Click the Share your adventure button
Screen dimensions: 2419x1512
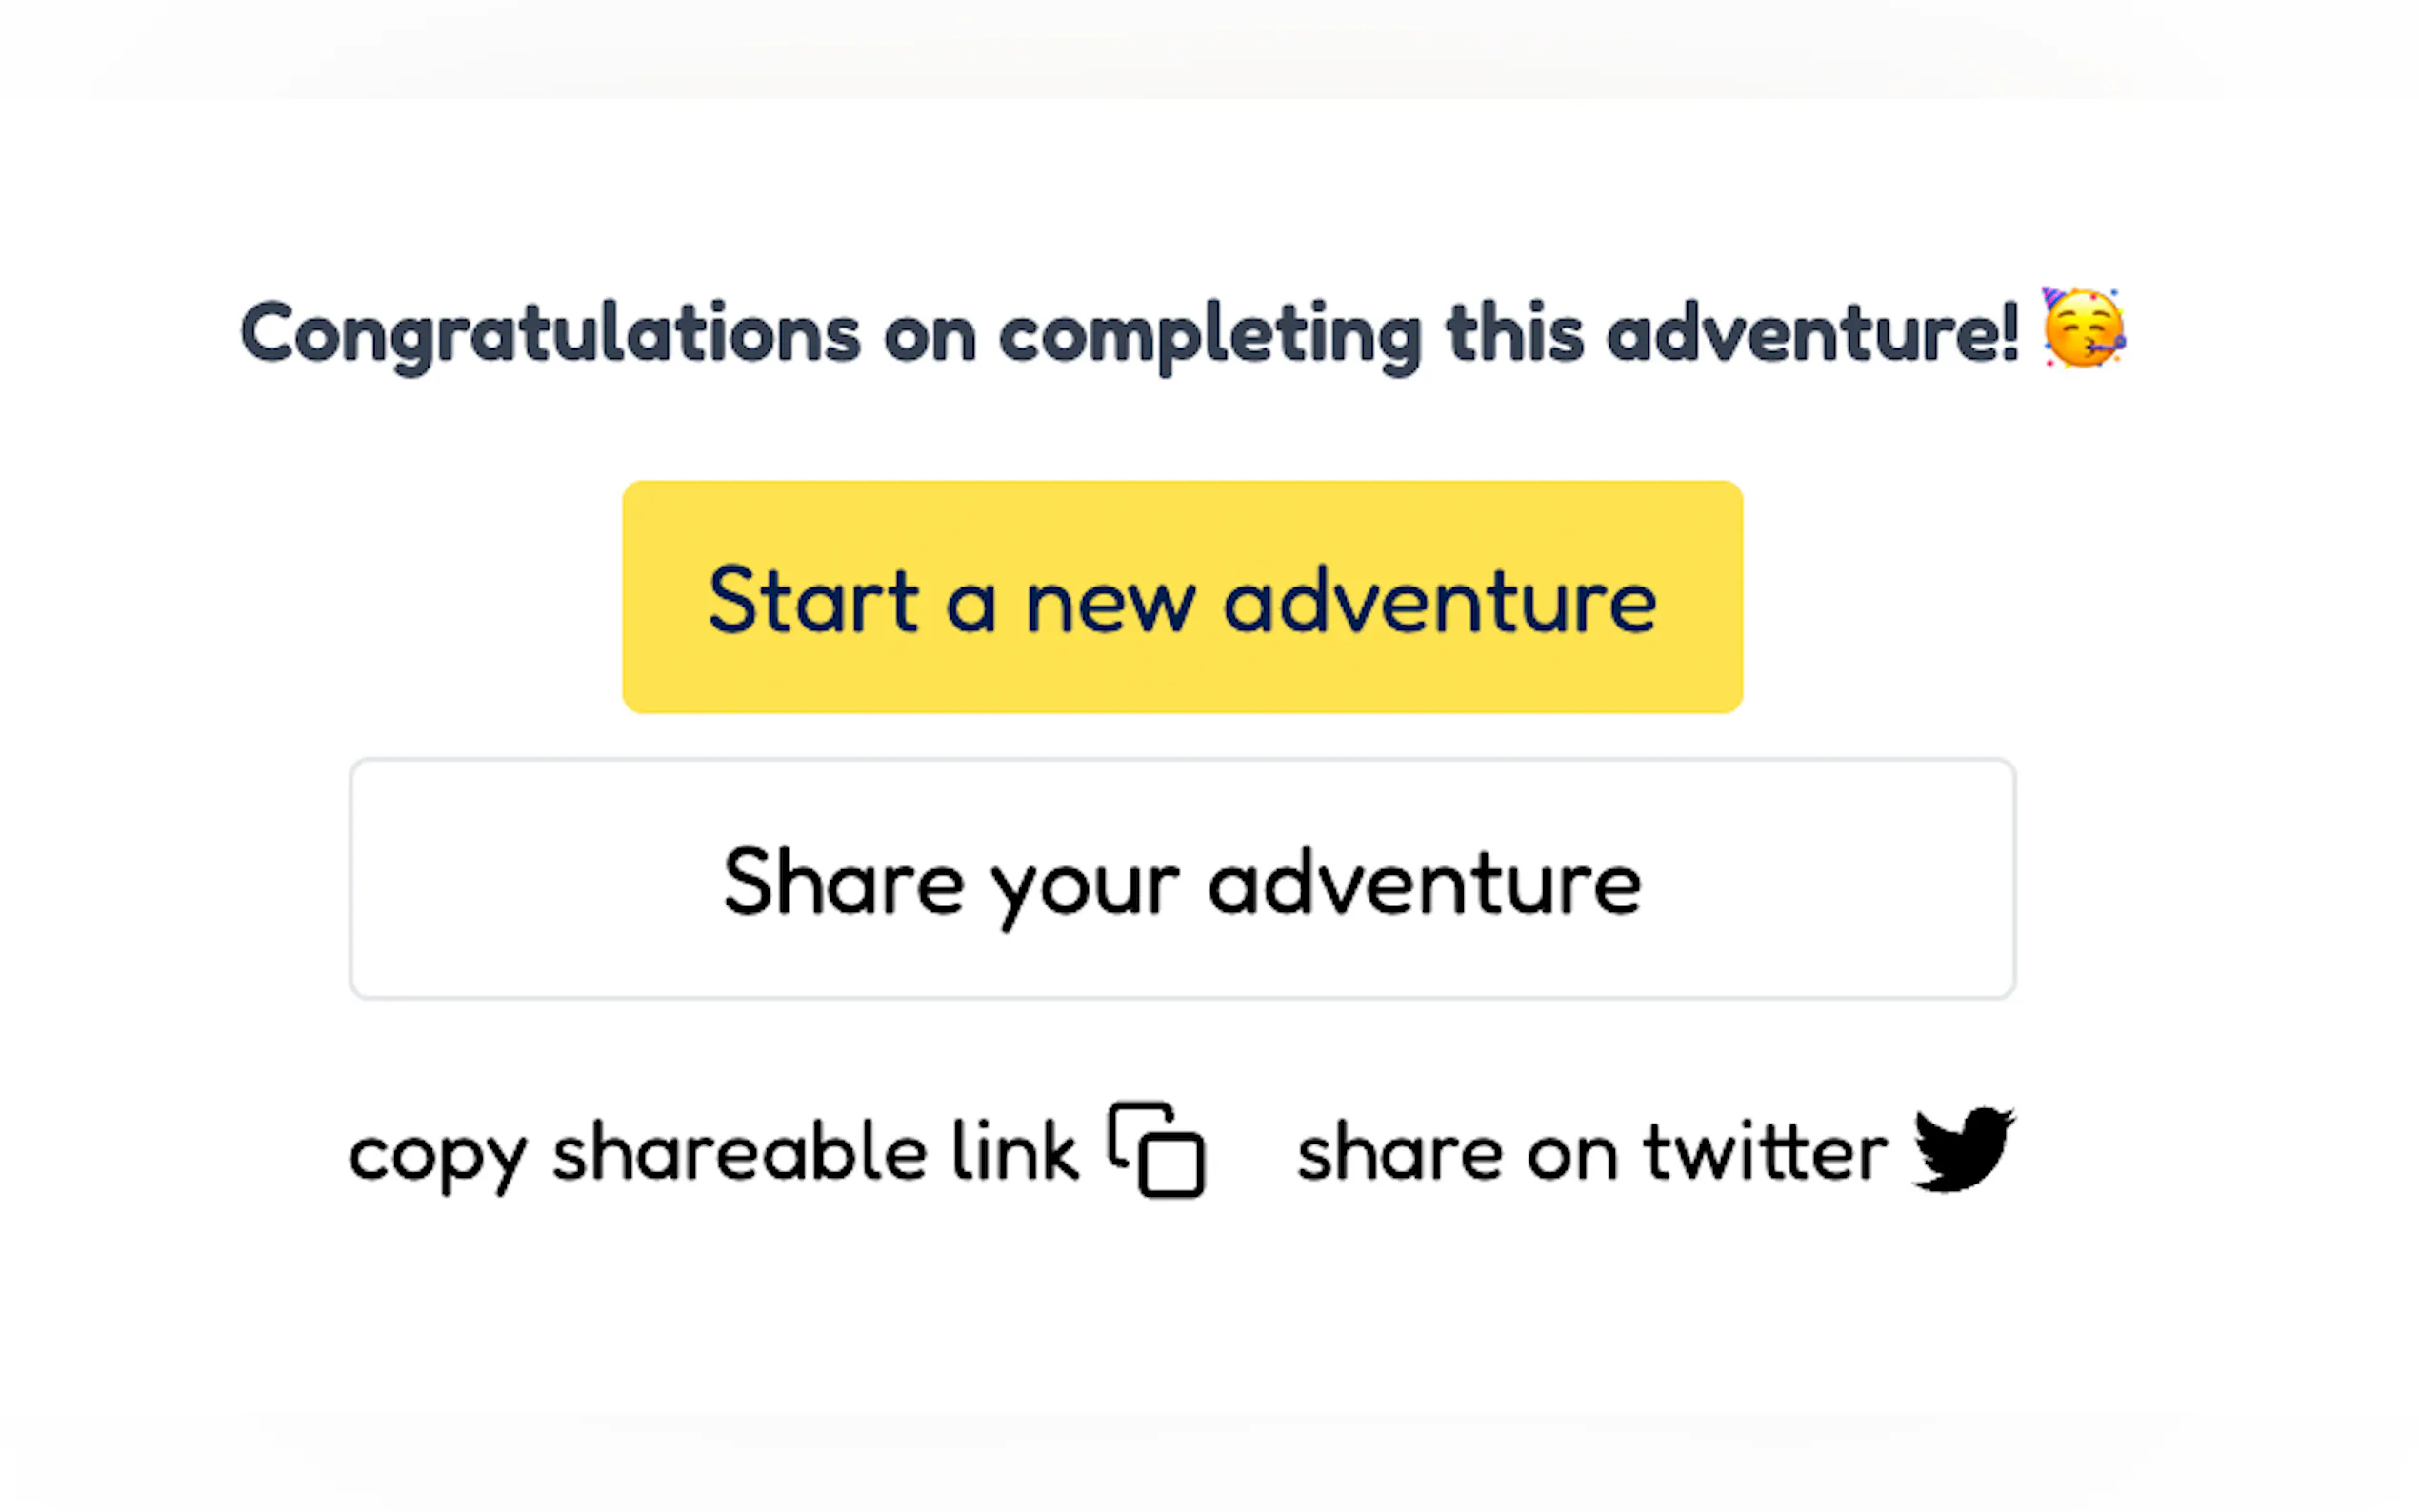tap(1182, 879)
